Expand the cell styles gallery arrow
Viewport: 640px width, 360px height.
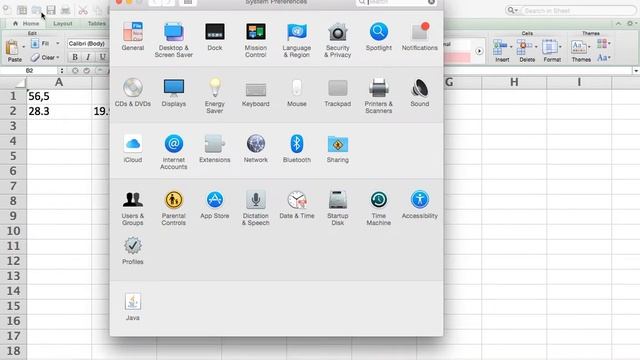pyautogui.click(x=479, y=51)
